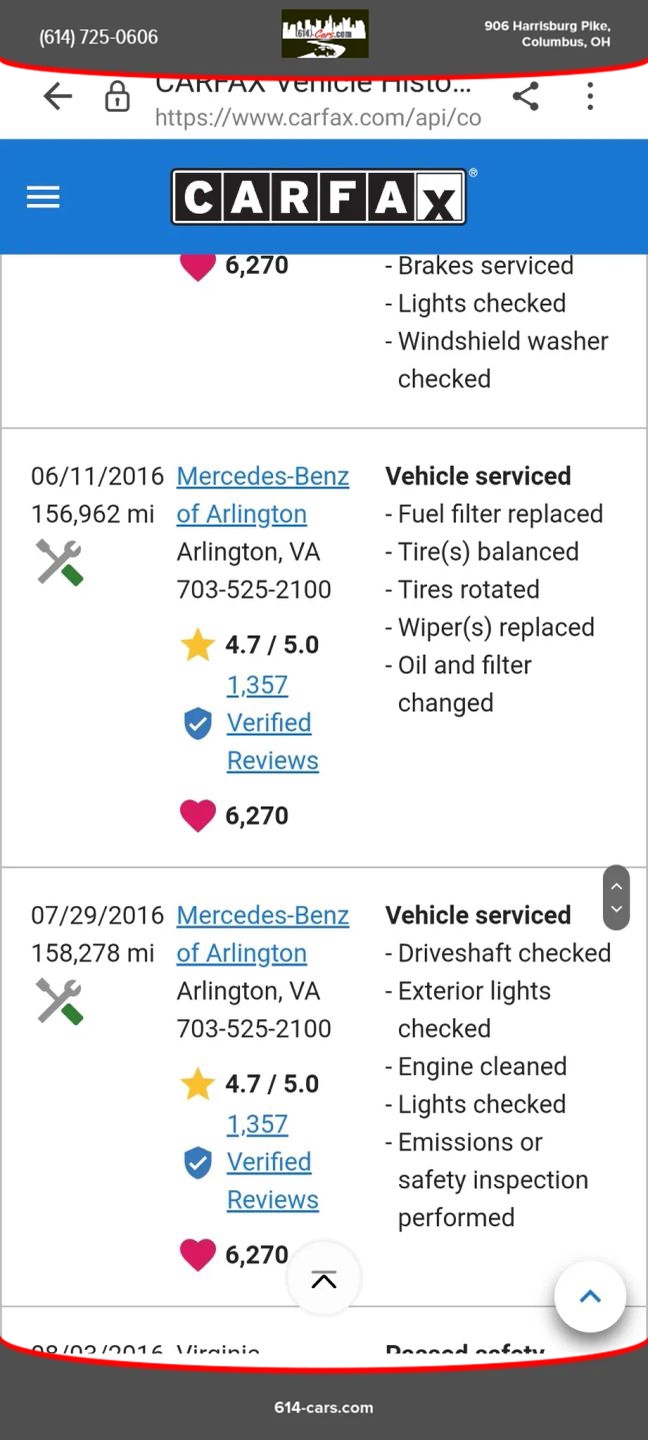
Task: Open the CARFAX hamburger menu
Action: (x=43, y=197)
